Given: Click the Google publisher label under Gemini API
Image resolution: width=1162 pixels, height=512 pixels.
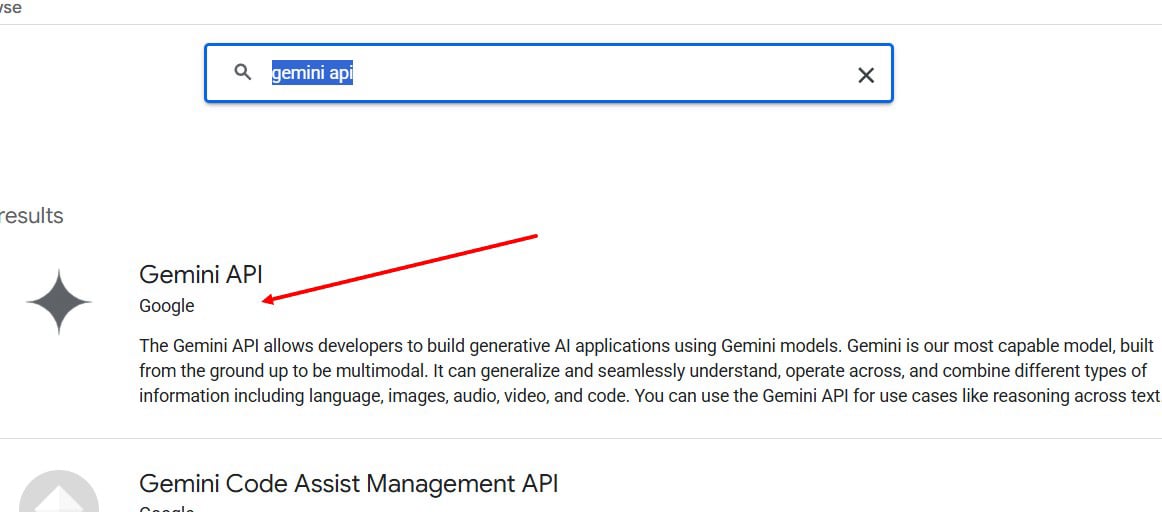Looking at the screenshot, I should tap(167, 305).
